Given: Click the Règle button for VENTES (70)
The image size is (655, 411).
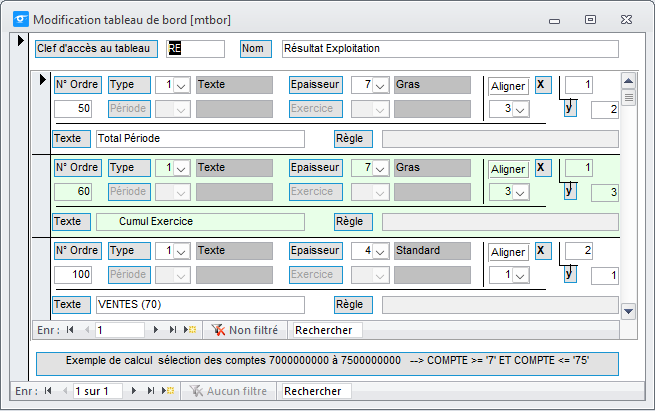Looking at the screenshot, I should [x=353, y=304].
